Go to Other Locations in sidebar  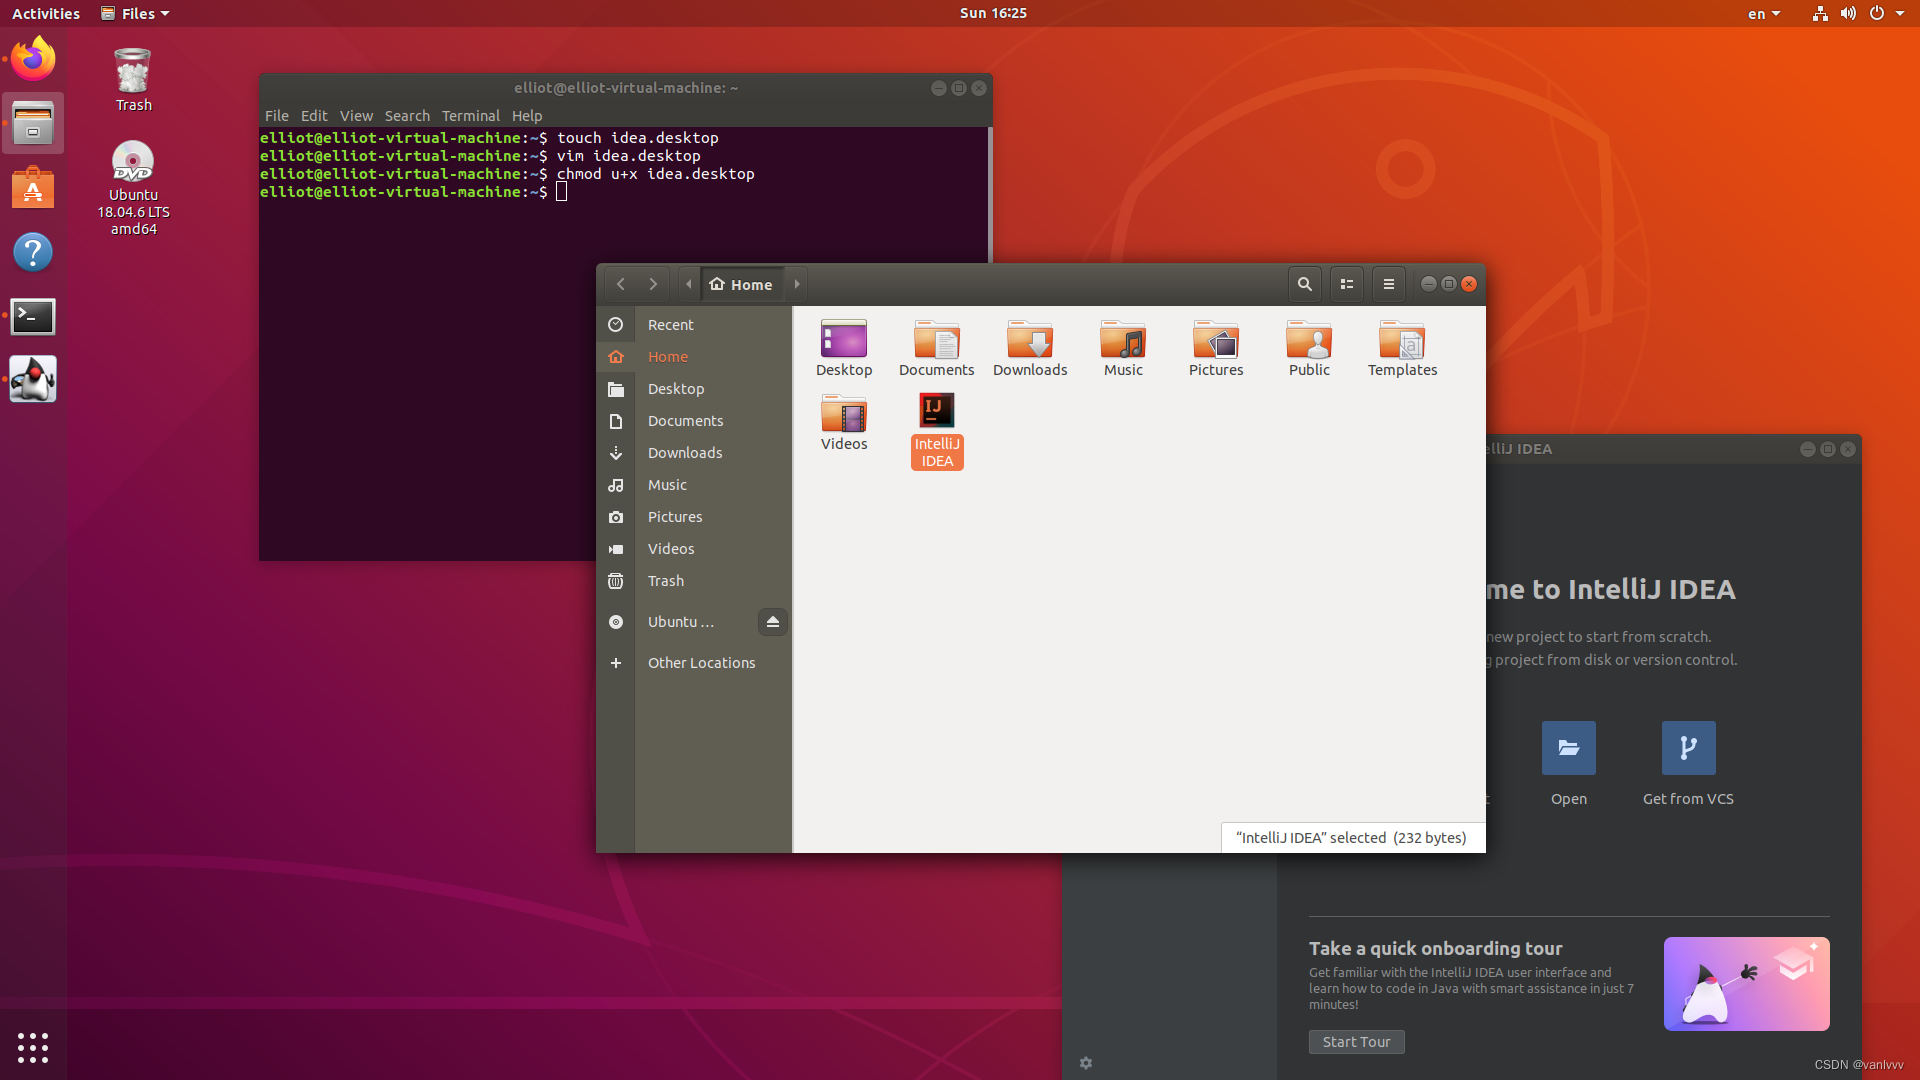(701, 663)
